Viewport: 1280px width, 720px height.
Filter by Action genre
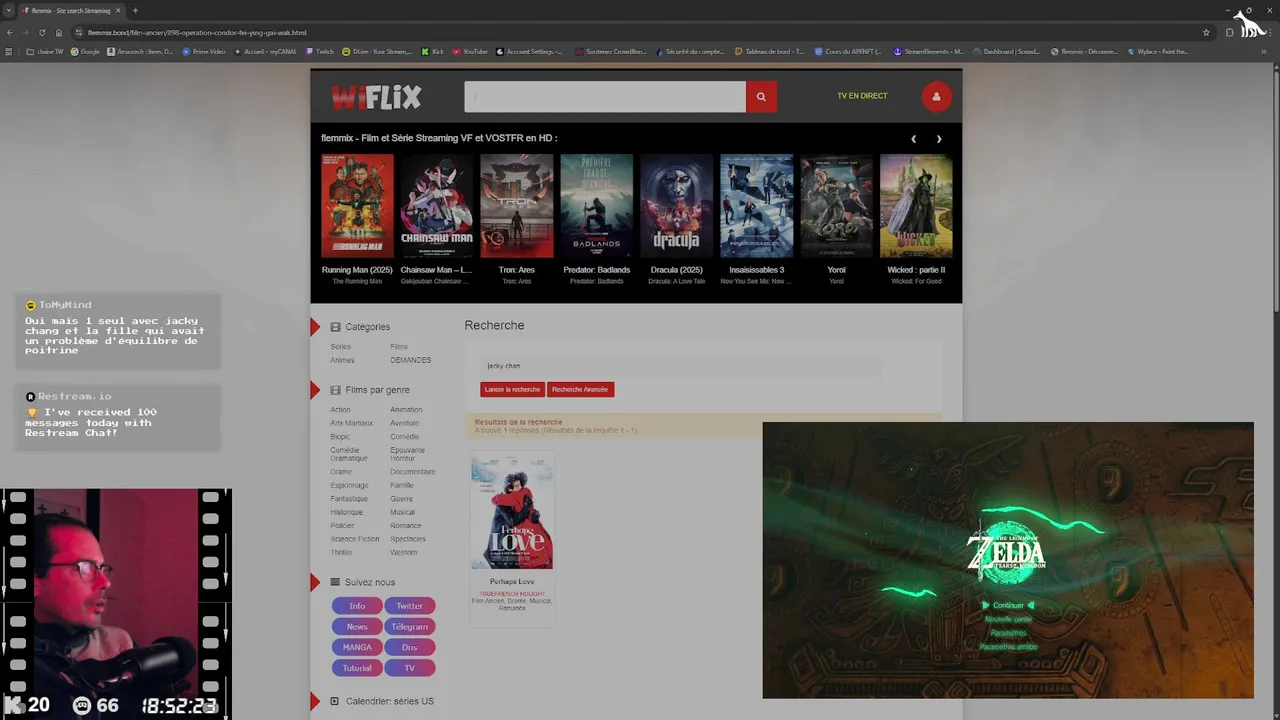[340, 410]
